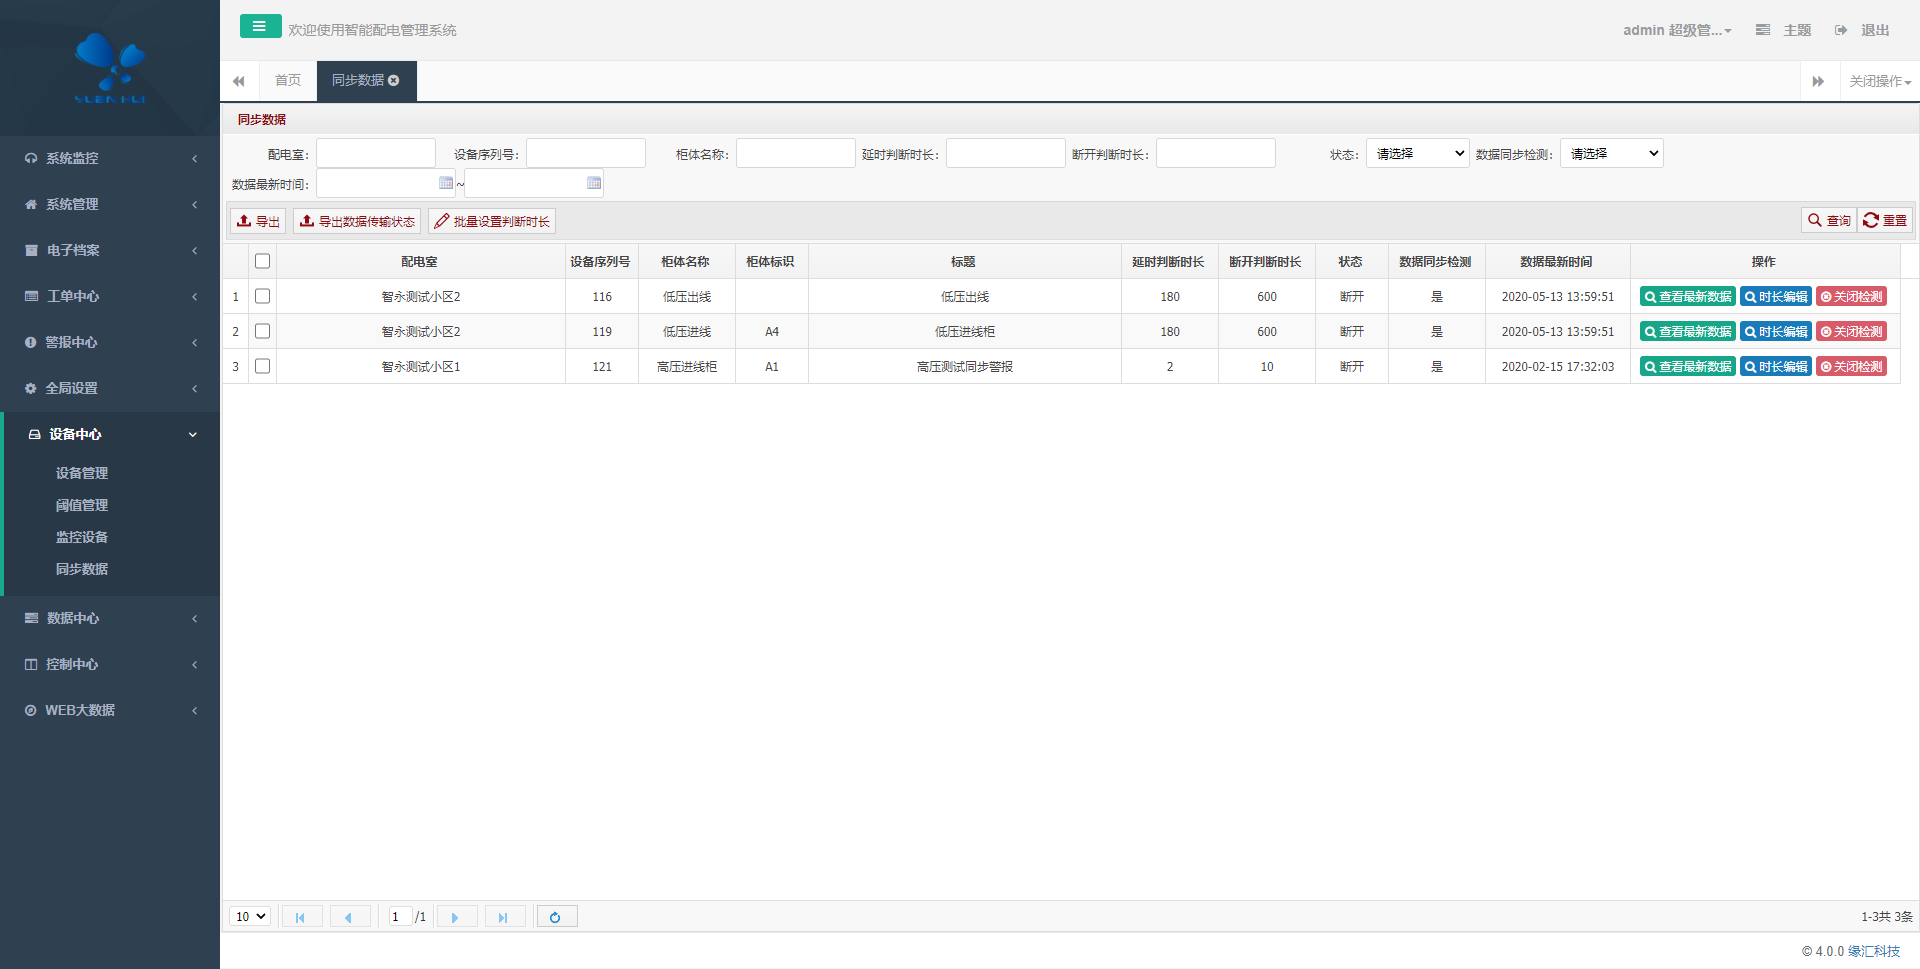Viewport: 1920px width, 969px height.
Task: Open the page size dropdown showing 10
Action: [x=250, y=917]
